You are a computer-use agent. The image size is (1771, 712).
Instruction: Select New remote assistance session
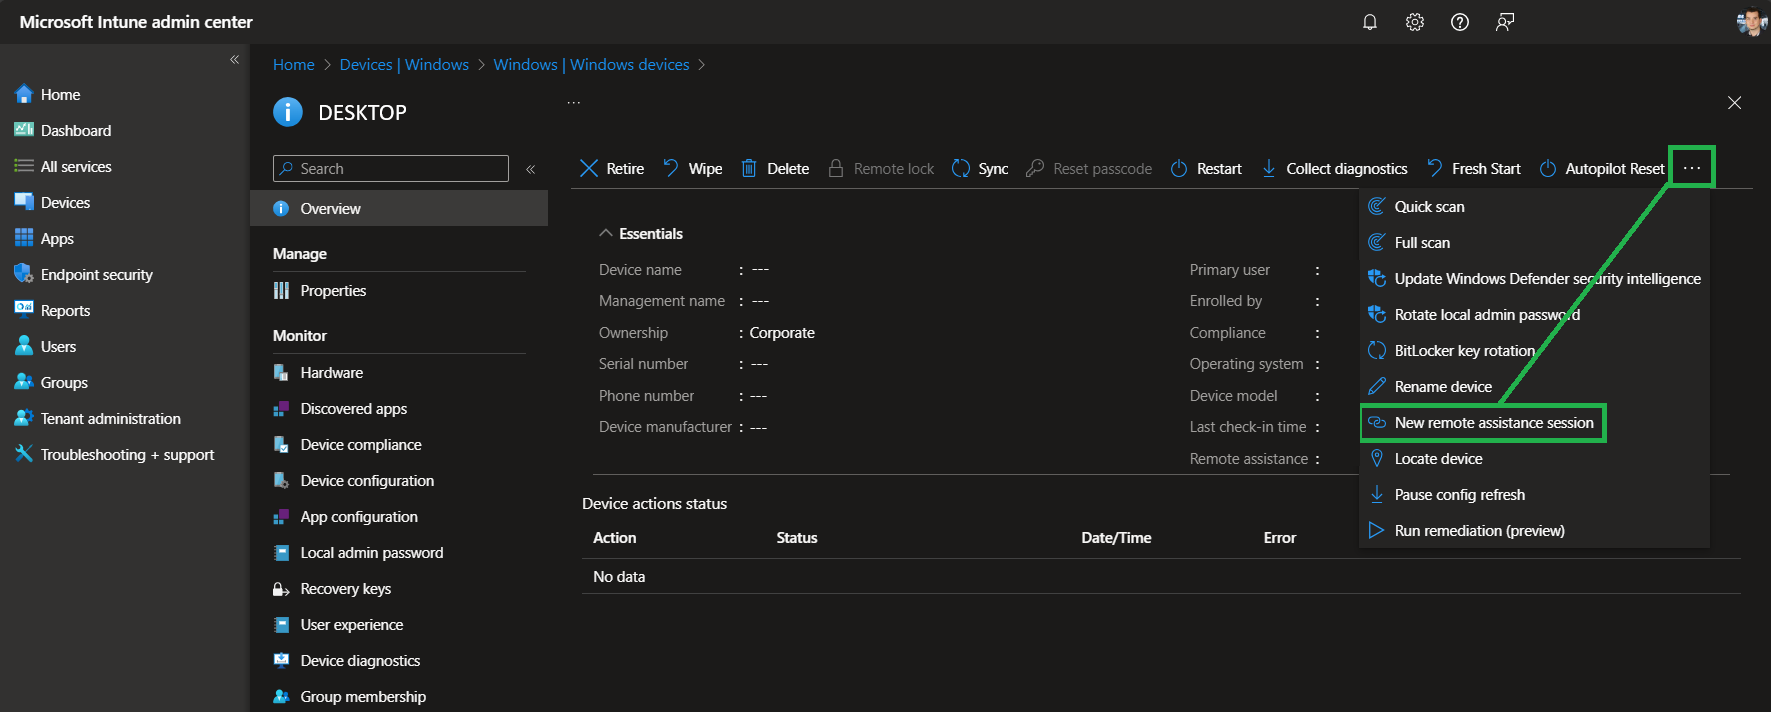tap(1493, 423)
